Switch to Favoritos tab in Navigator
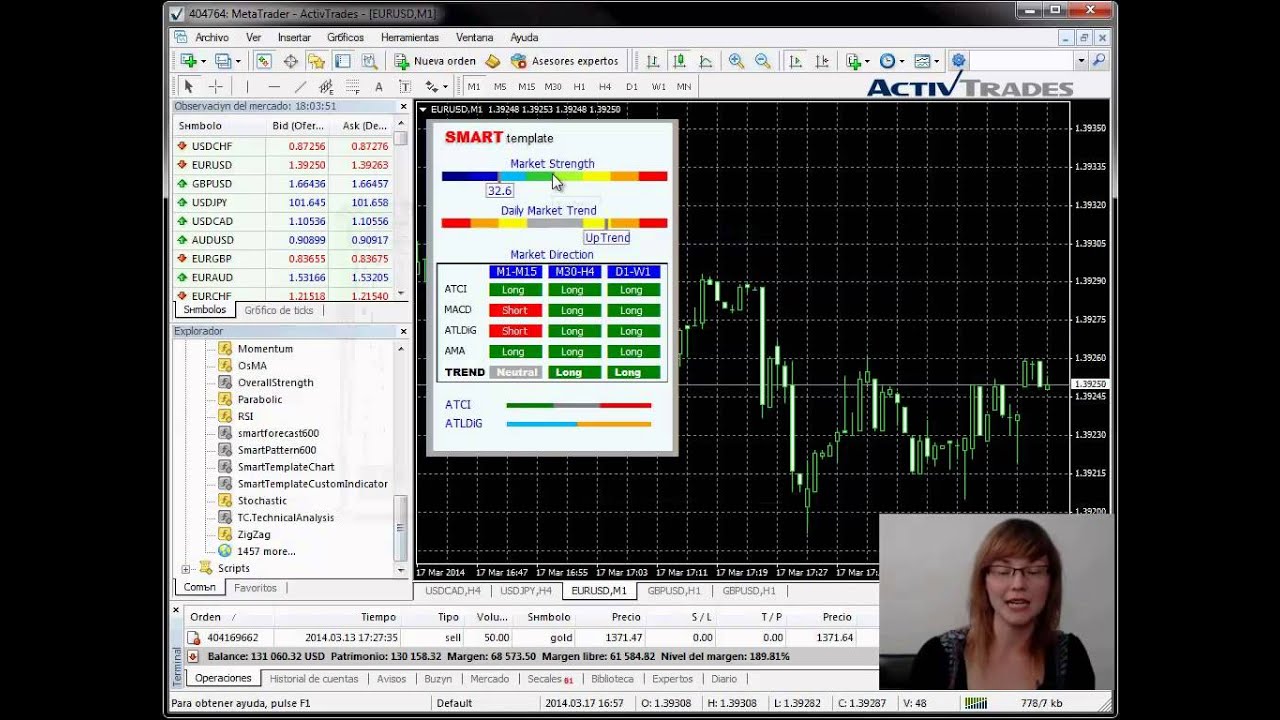This screenshot has height=720, width=1280. tap(255, 588)
